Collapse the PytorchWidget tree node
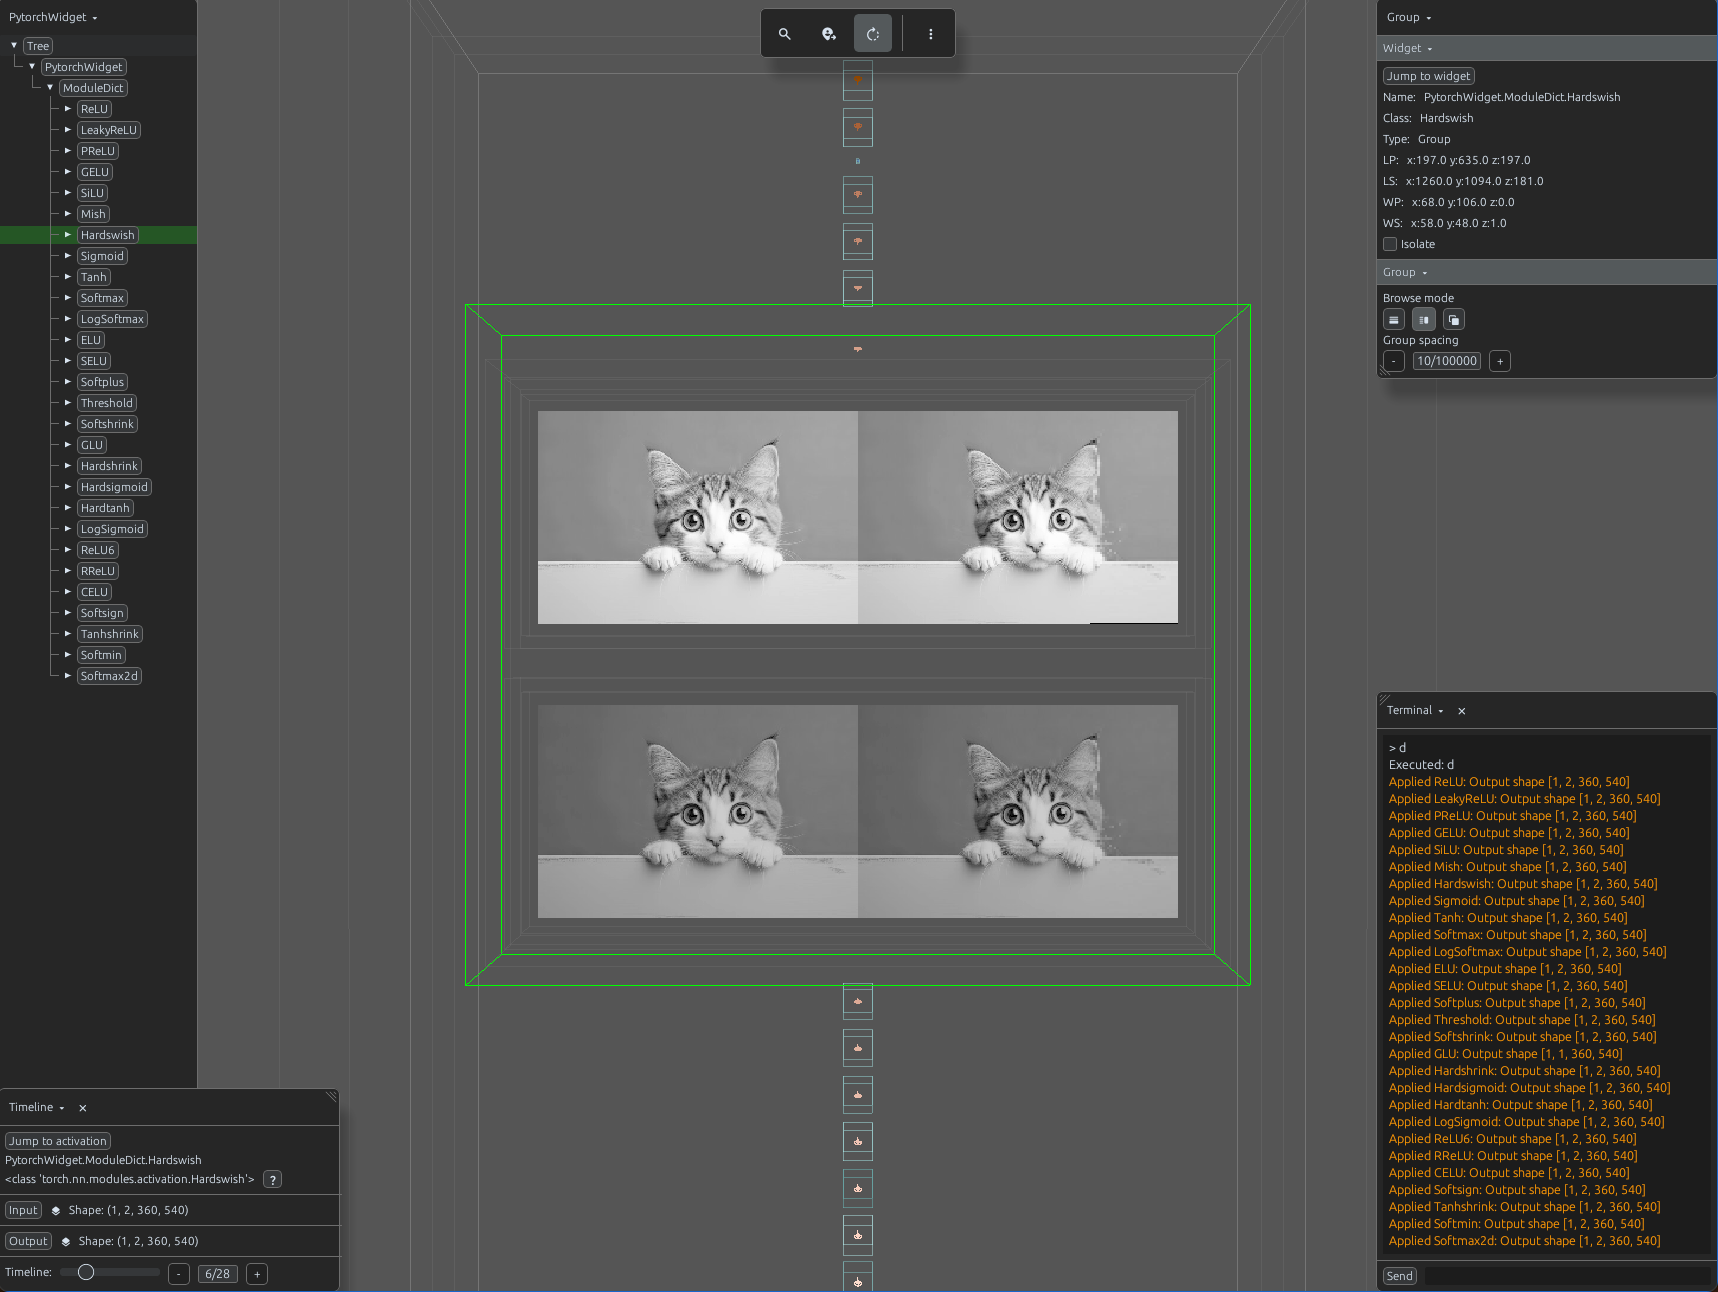The image size is (1718, 1292). point(32,67)
